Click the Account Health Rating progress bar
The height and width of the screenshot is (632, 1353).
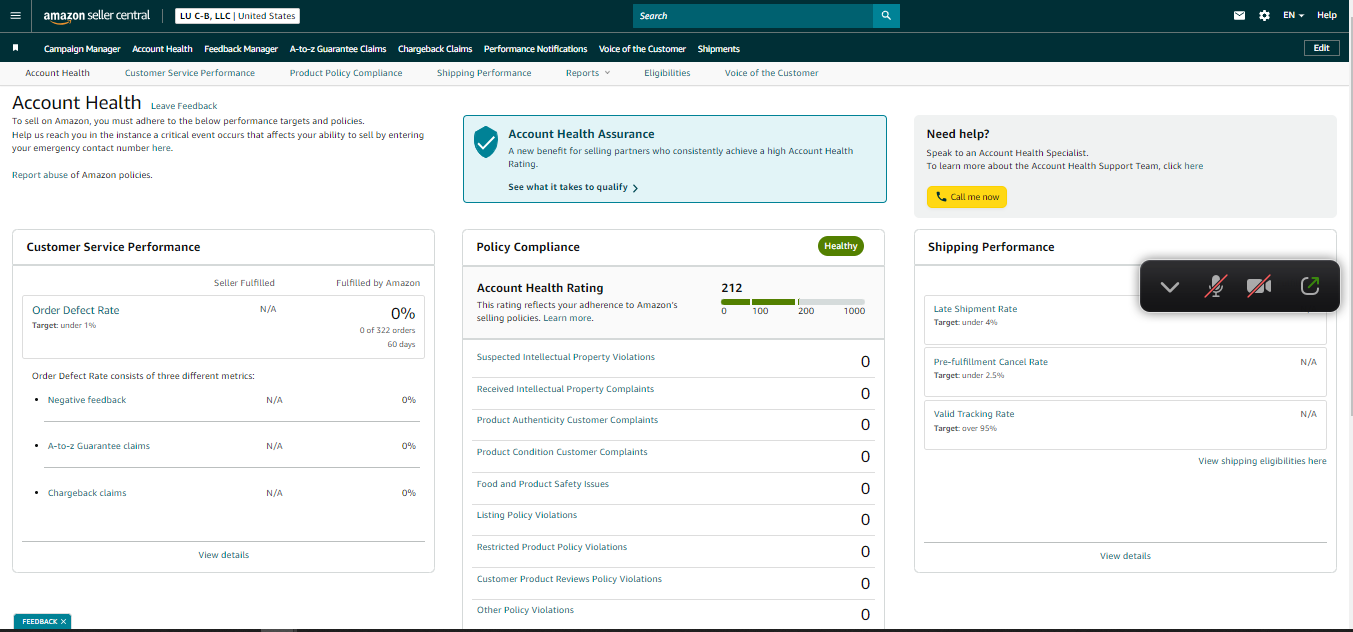pos(793,302)
